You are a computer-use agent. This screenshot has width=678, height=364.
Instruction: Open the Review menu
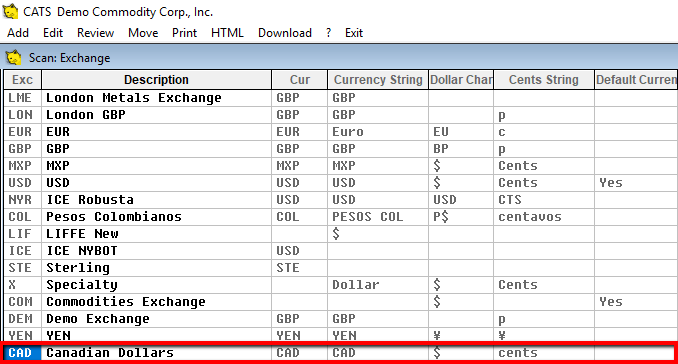96,33
